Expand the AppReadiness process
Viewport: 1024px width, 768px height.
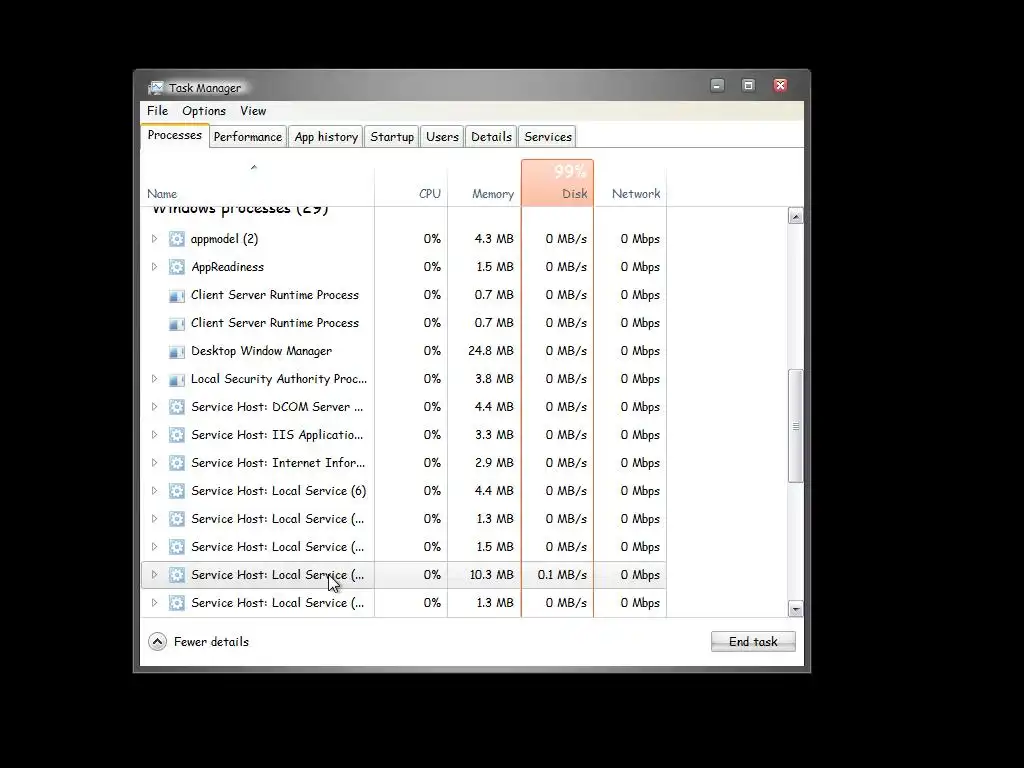(154, 267)
